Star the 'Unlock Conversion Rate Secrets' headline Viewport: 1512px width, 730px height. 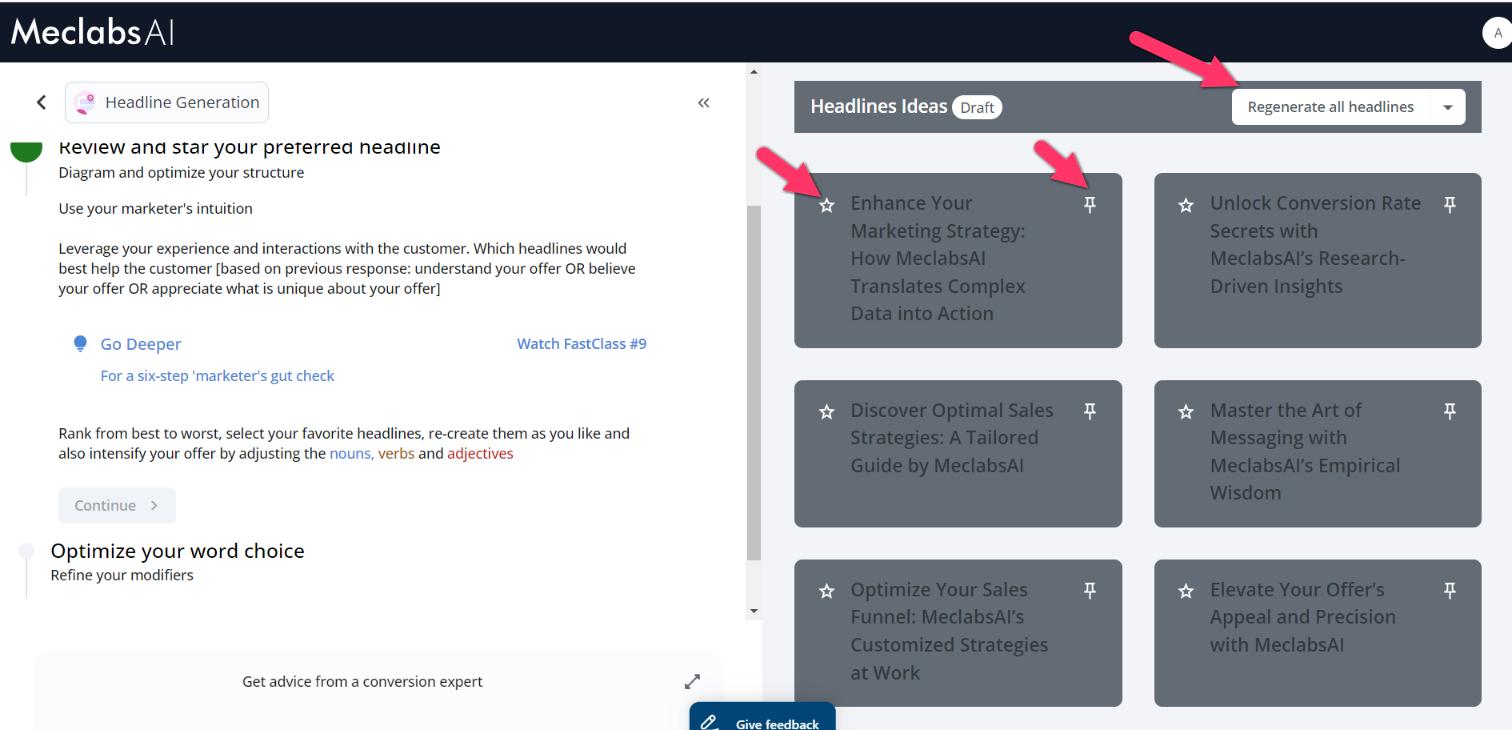click(x=1186, y=205)
